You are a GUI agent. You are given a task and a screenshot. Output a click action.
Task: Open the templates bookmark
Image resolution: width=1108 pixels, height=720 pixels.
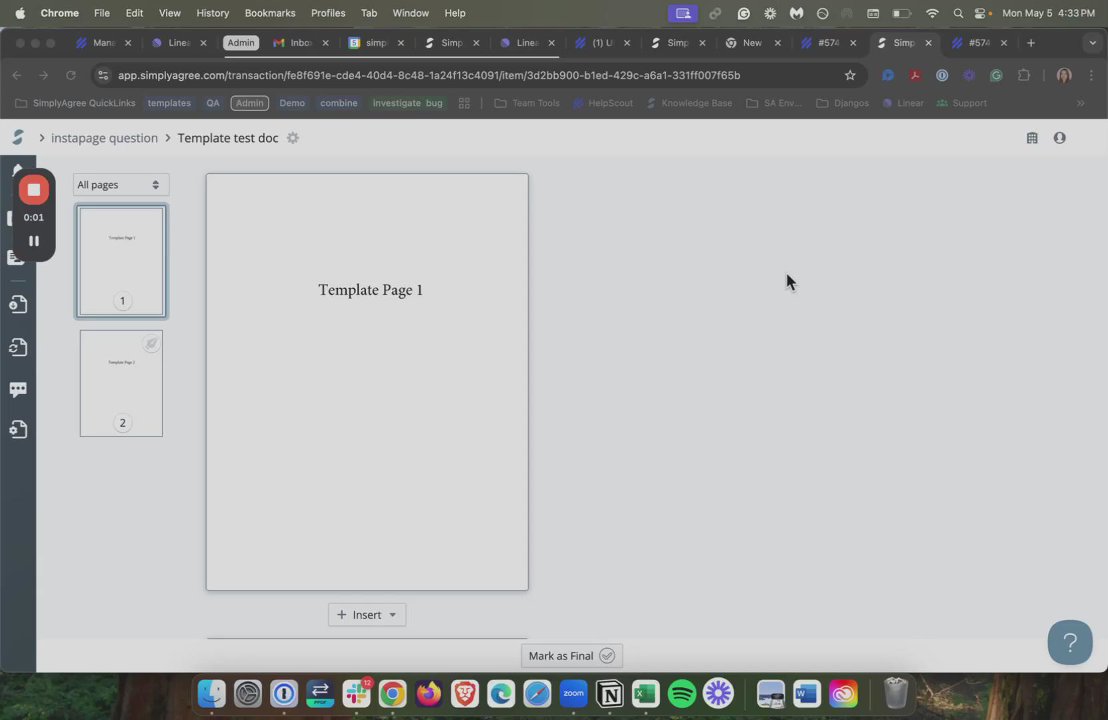coord(169,103)
